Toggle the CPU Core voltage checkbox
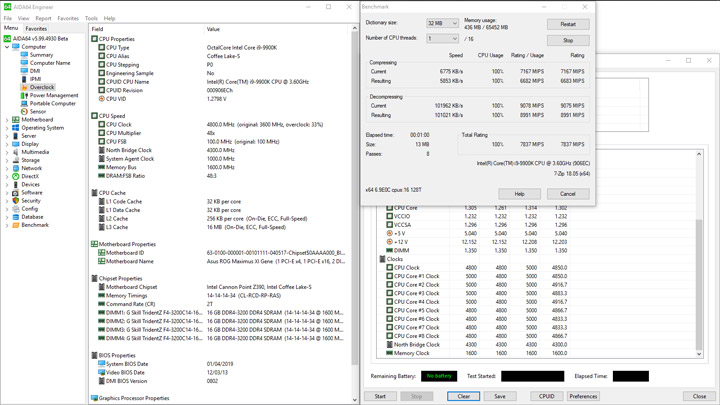This screenshot has width=720, height=405. click(x=389, y=208)
